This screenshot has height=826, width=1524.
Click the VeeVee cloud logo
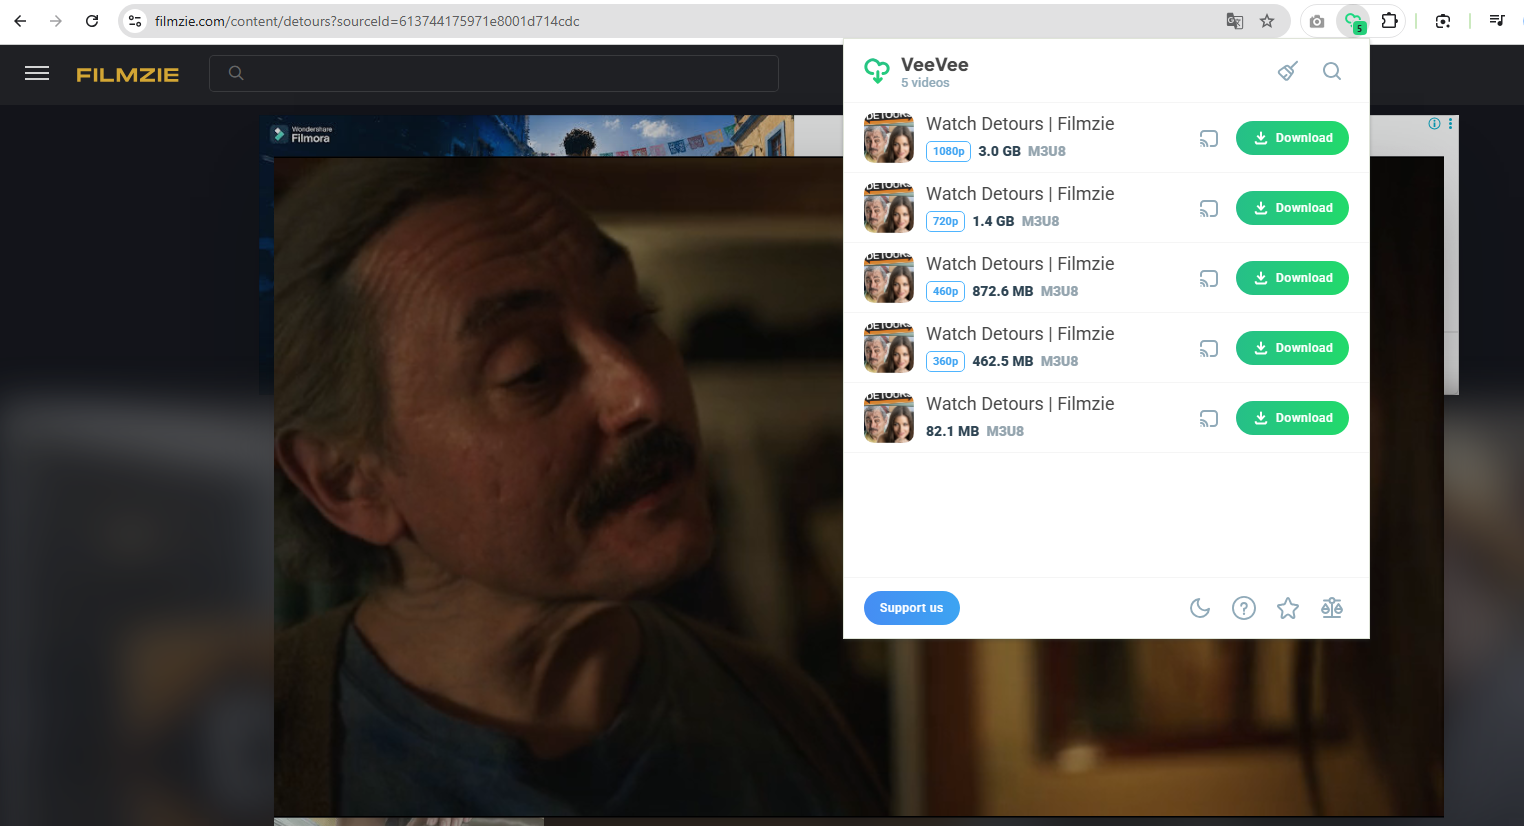point(877,71)
